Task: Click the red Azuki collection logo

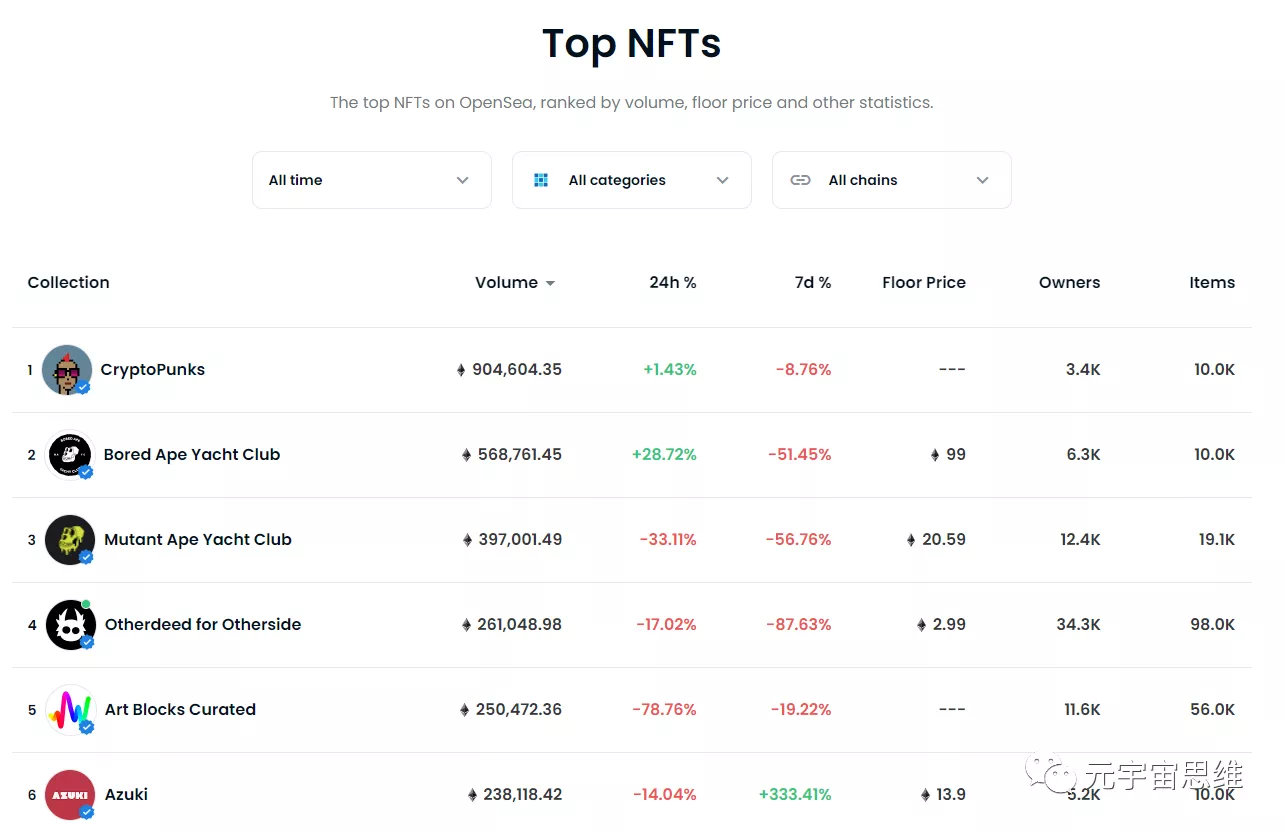Action: [x=71, y=795]
